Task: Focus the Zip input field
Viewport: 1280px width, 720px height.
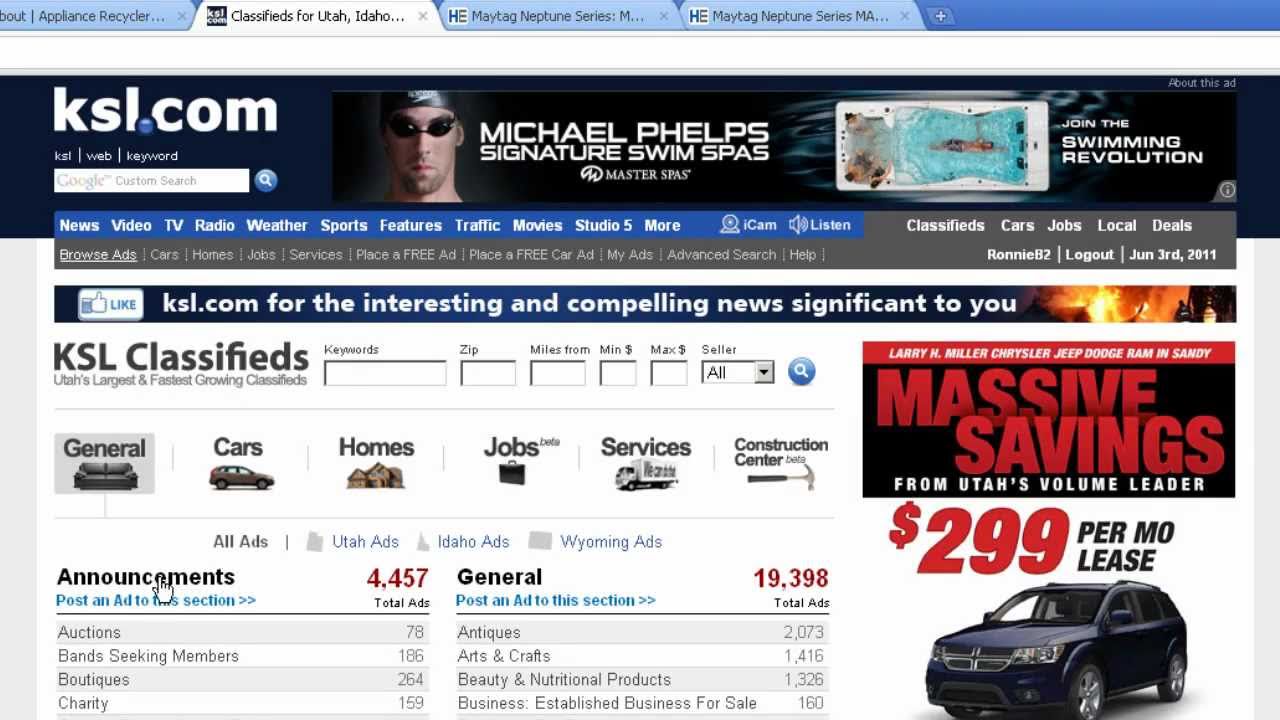Action: coord(488,373)
